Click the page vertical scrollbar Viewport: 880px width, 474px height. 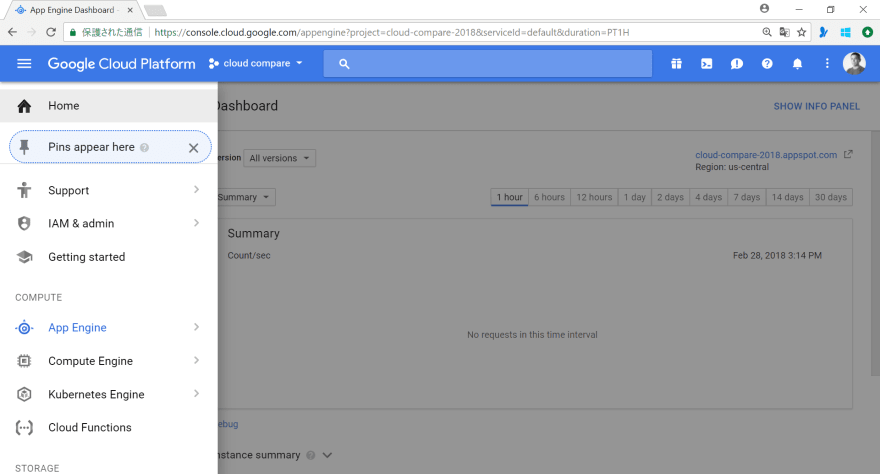pyautogui.click(x=875, y=254)
